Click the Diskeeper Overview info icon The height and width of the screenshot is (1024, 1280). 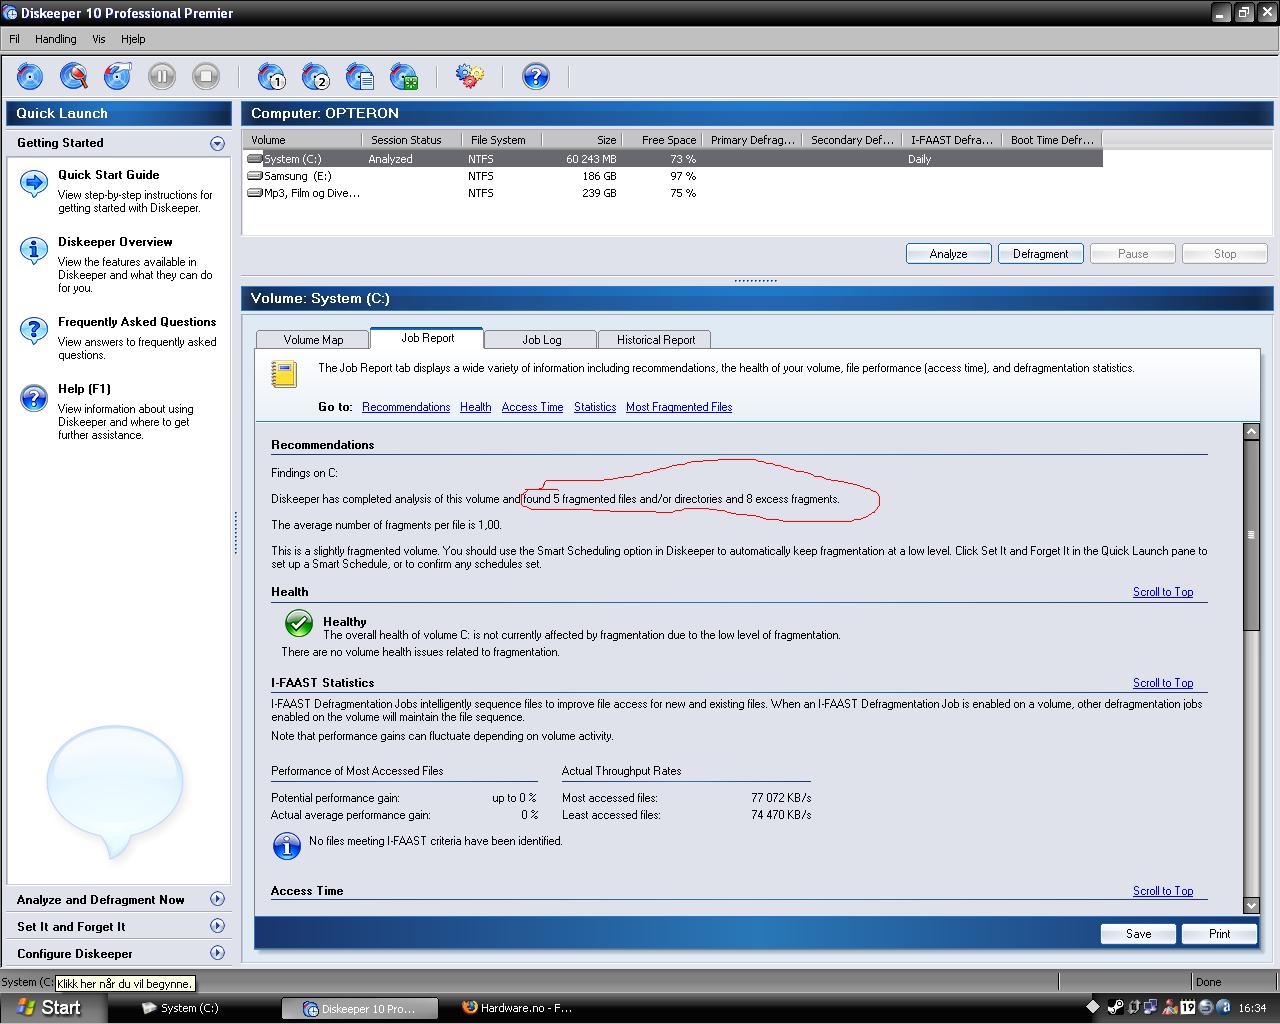[34, 250]
